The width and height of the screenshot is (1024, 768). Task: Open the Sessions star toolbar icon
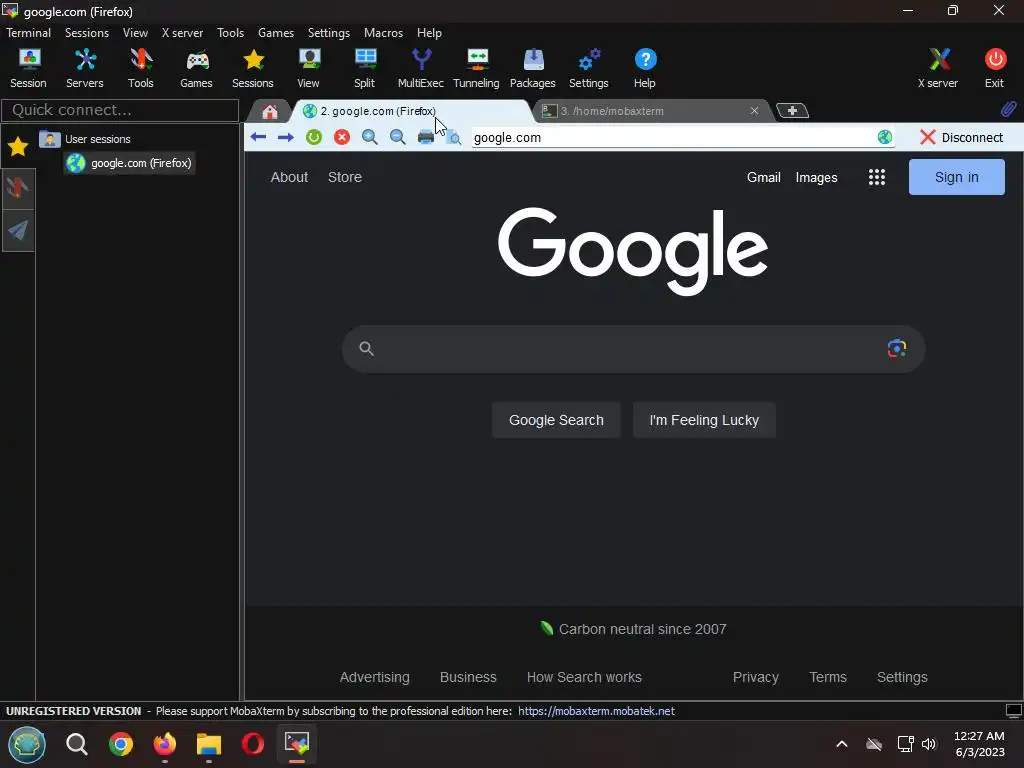point(253,68)
